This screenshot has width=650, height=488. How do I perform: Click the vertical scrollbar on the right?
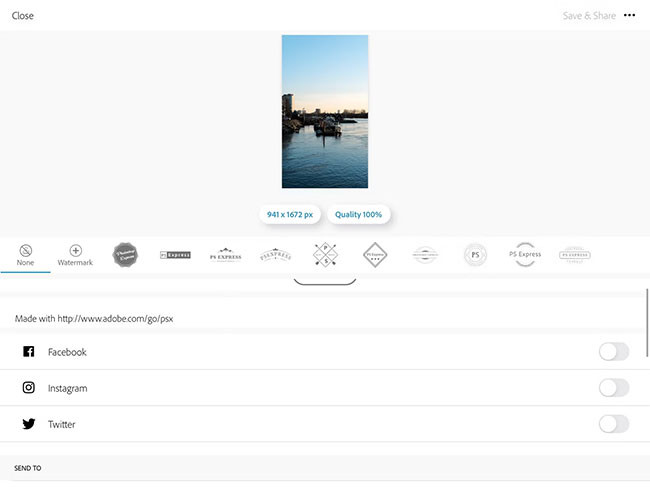pos(646,320)
